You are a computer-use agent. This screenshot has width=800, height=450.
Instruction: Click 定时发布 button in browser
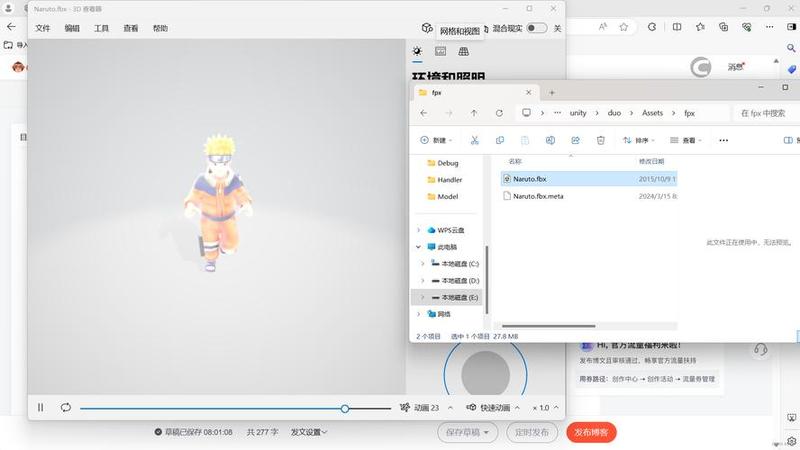coord(532,432)
